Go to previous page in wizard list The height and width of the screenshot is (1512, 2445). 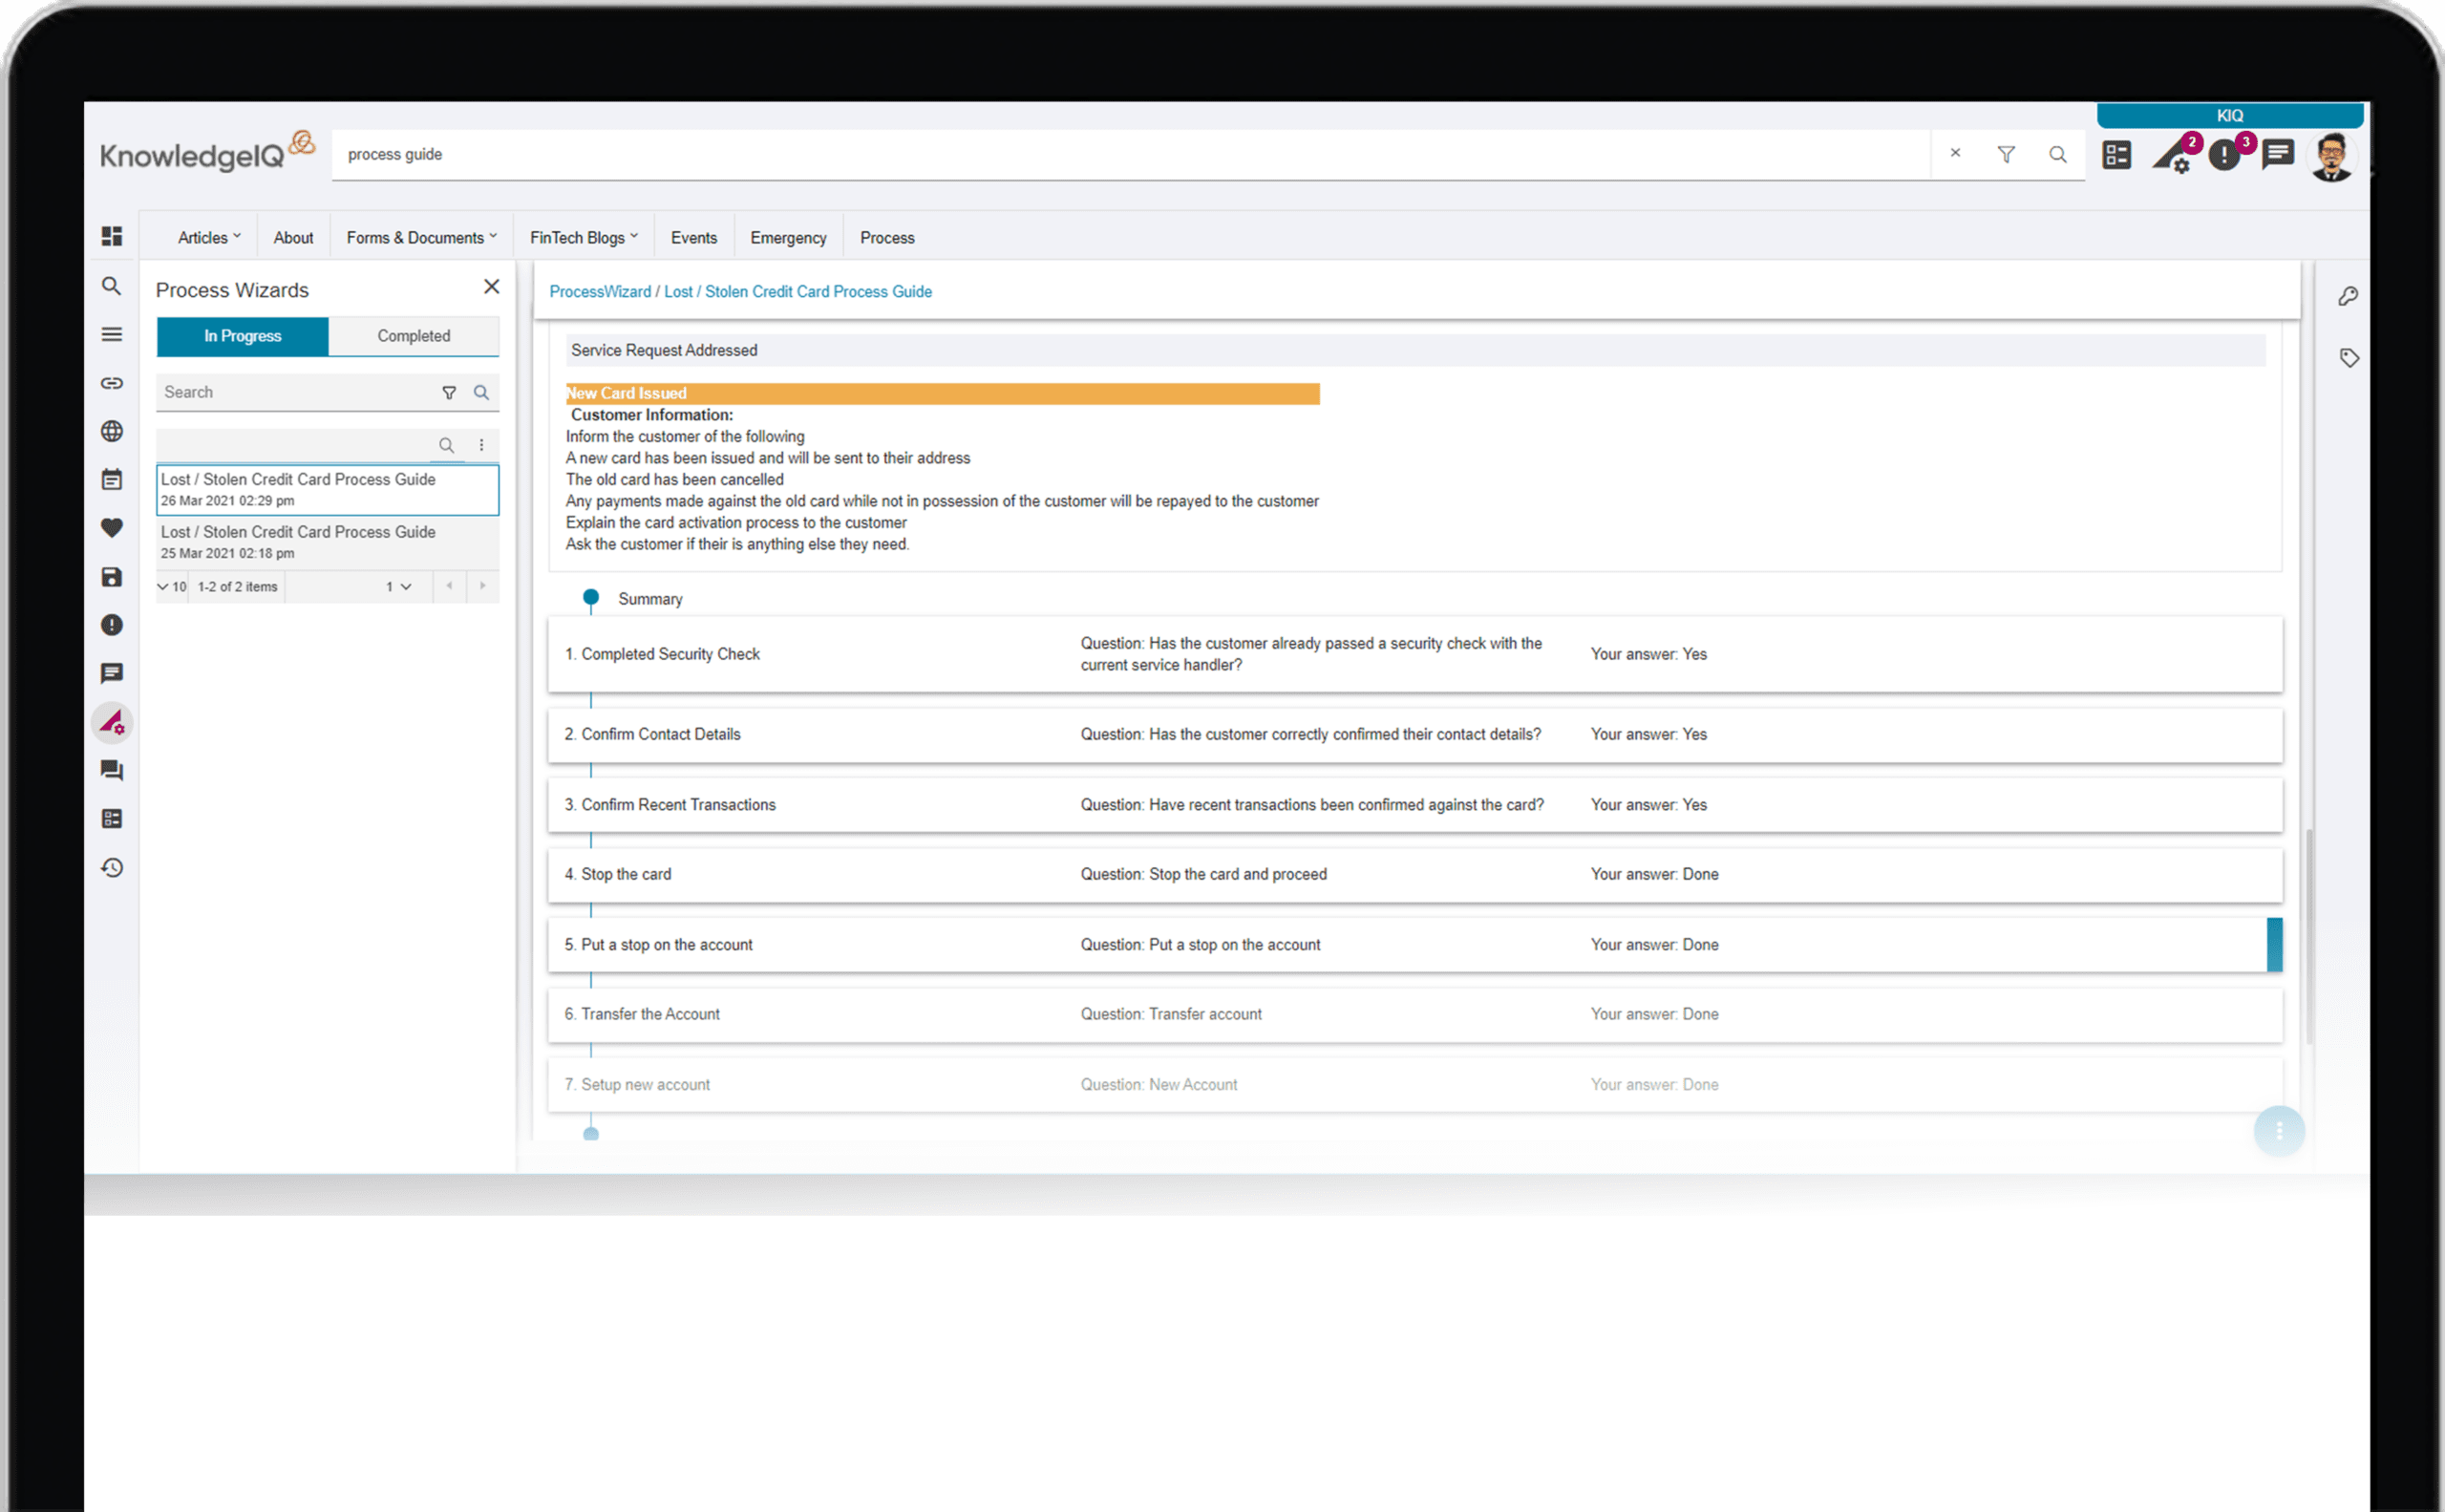click(450, 586)
